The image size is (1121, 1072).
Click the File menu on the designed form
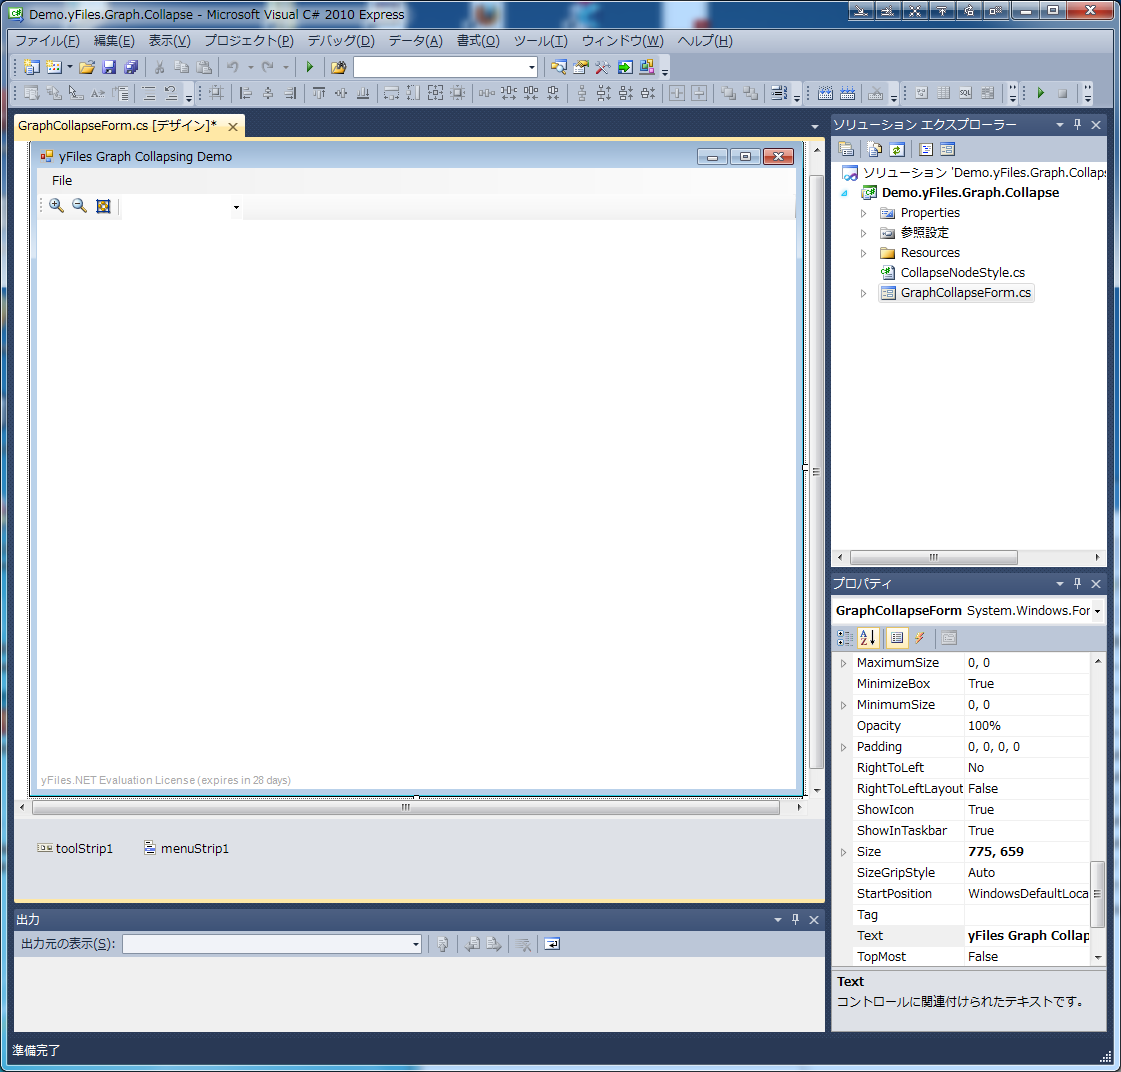coord(61,180)
